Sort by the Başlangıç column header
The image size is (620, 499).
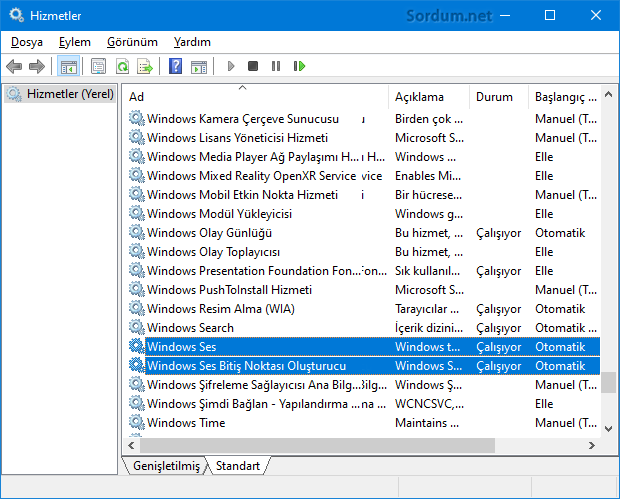click(565, 97)
